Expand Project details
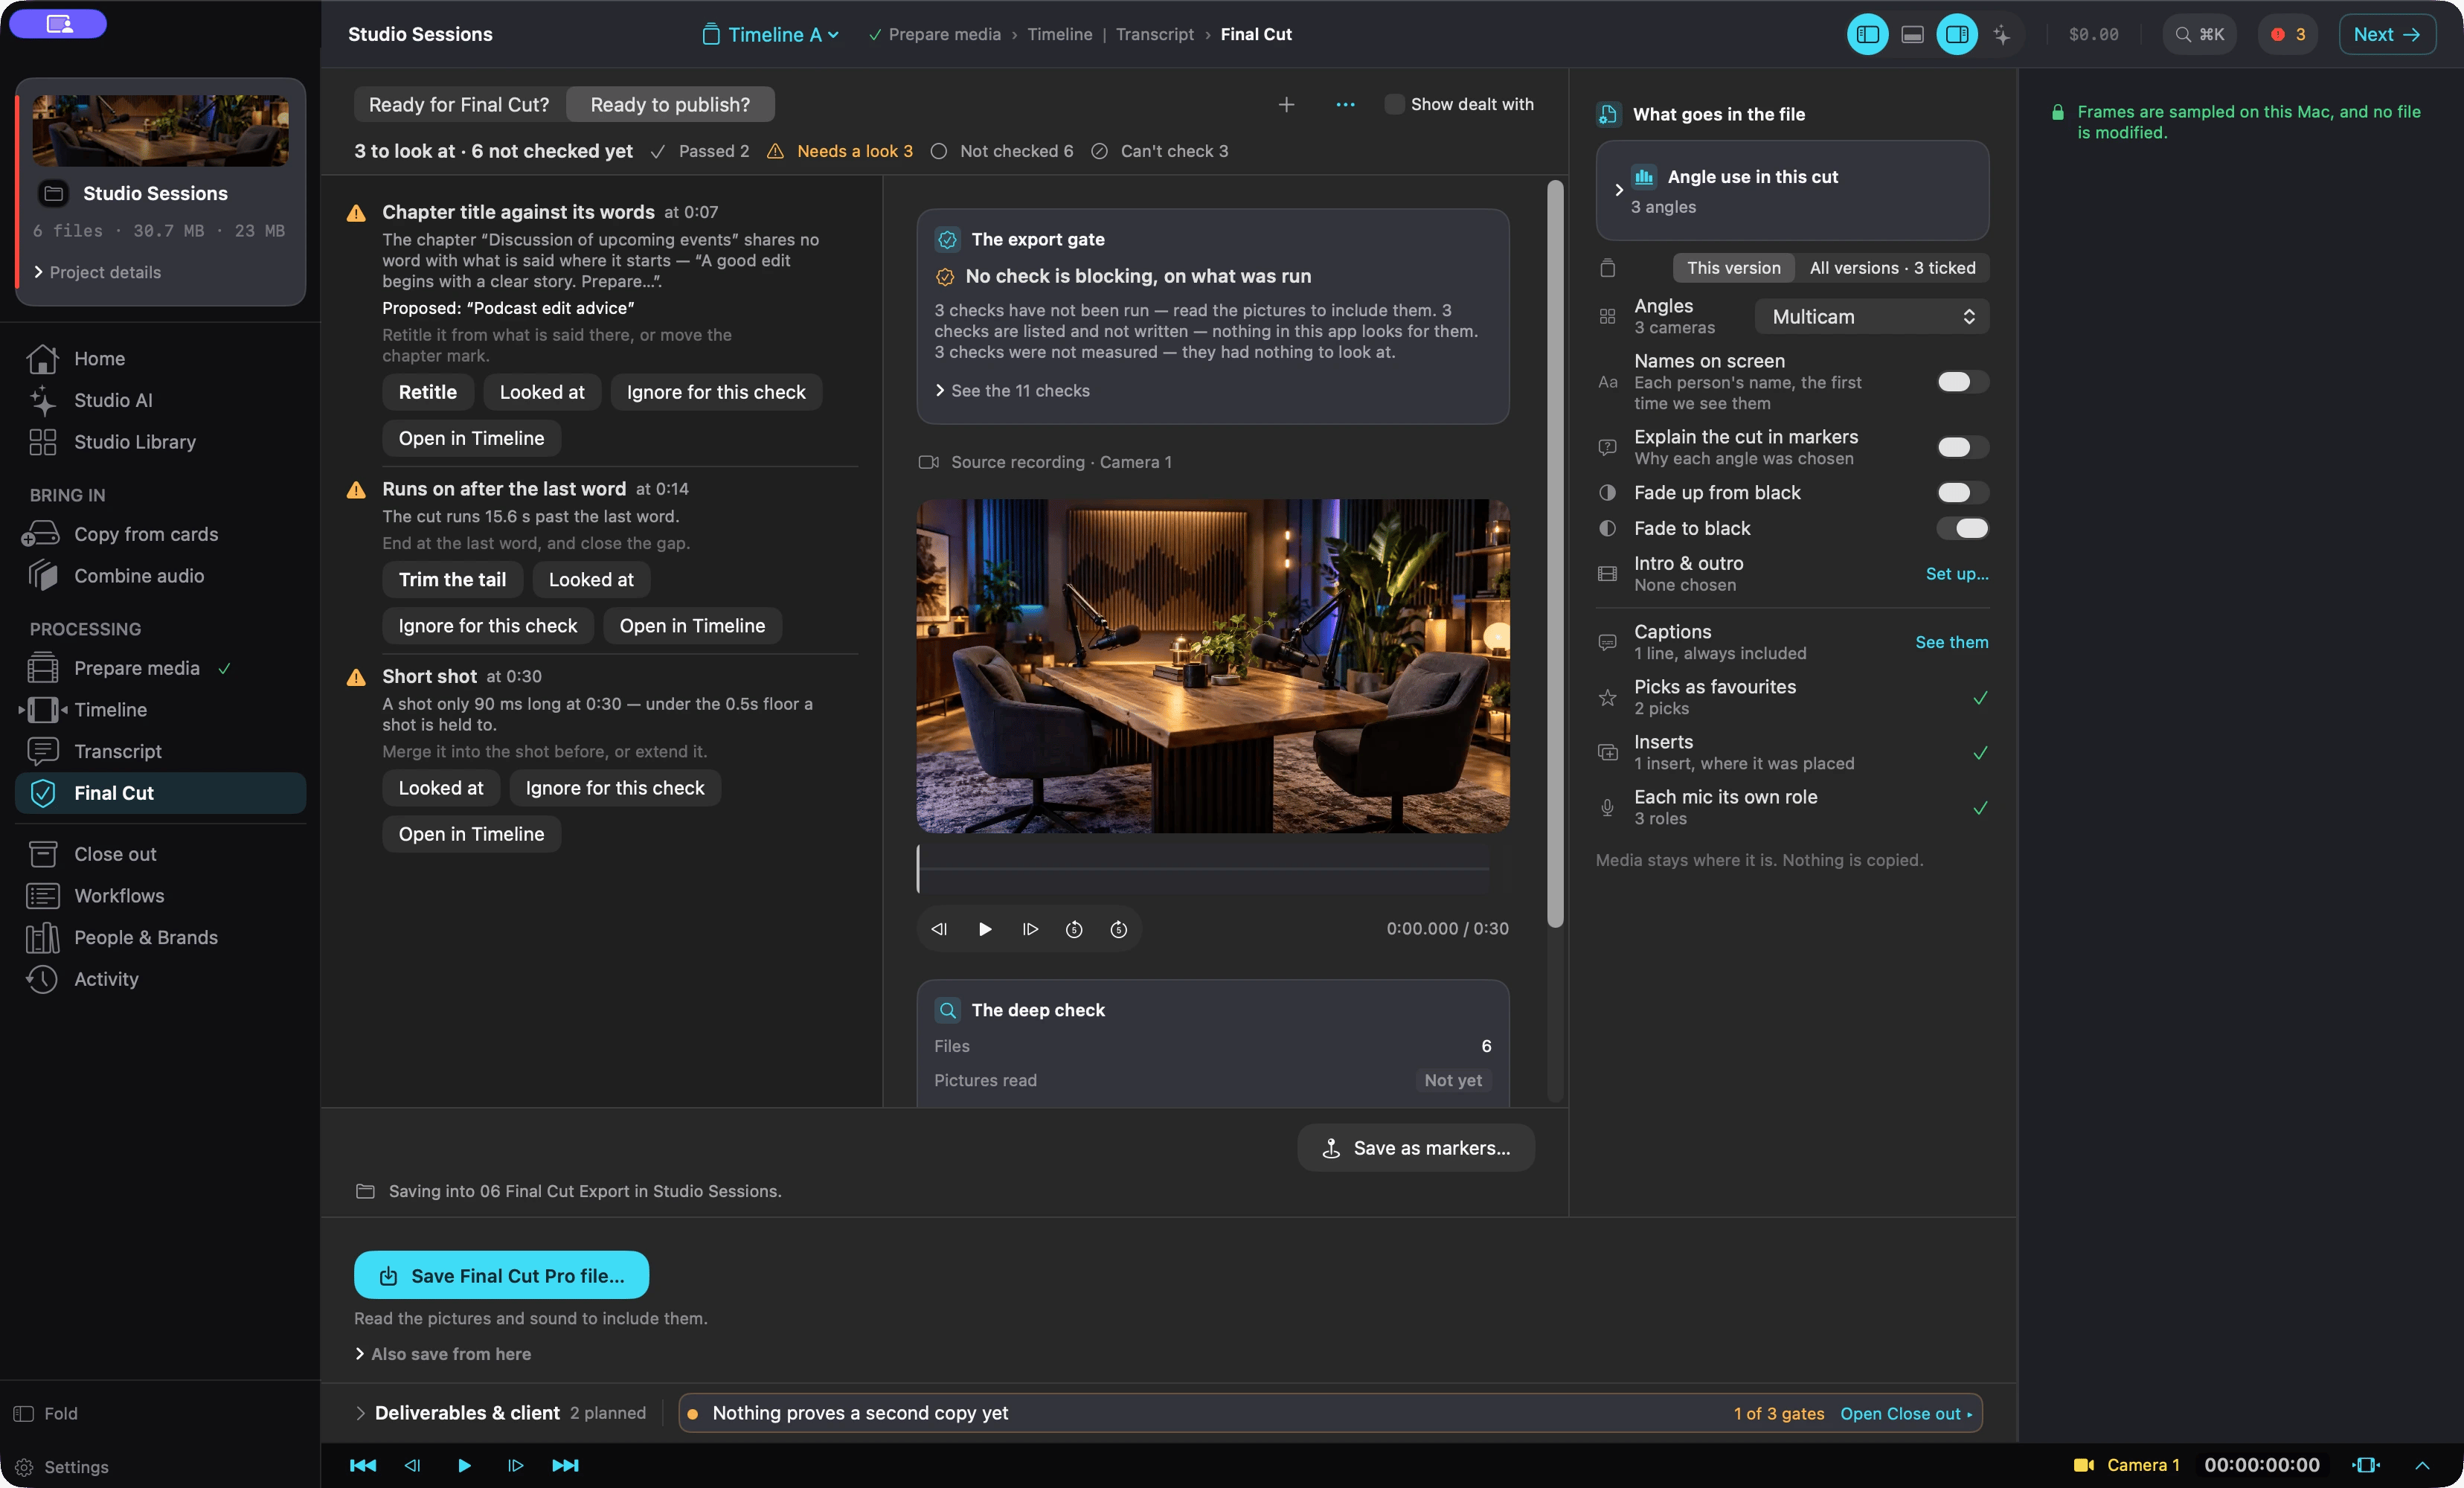Image resolution: width=2464 pixels, height=1488 pixels. (x=97, y=272)
